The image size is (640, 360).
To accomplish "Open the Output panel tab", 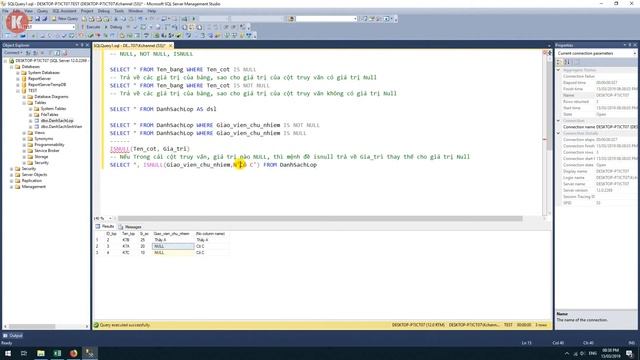I will [x=13, y=336].
